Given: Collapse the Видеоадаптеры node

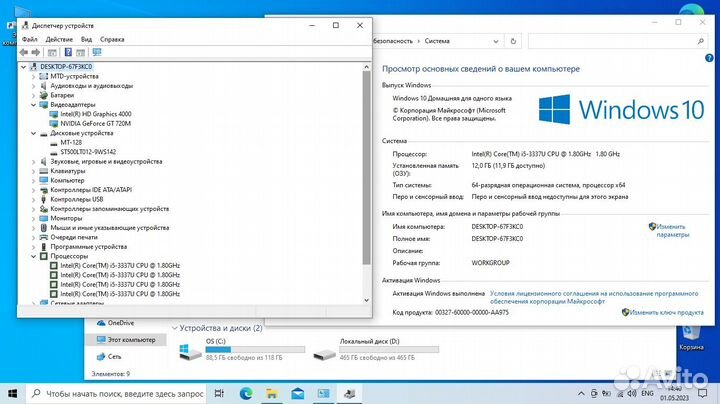Looking at the screenshot, I should click(34, 105).
